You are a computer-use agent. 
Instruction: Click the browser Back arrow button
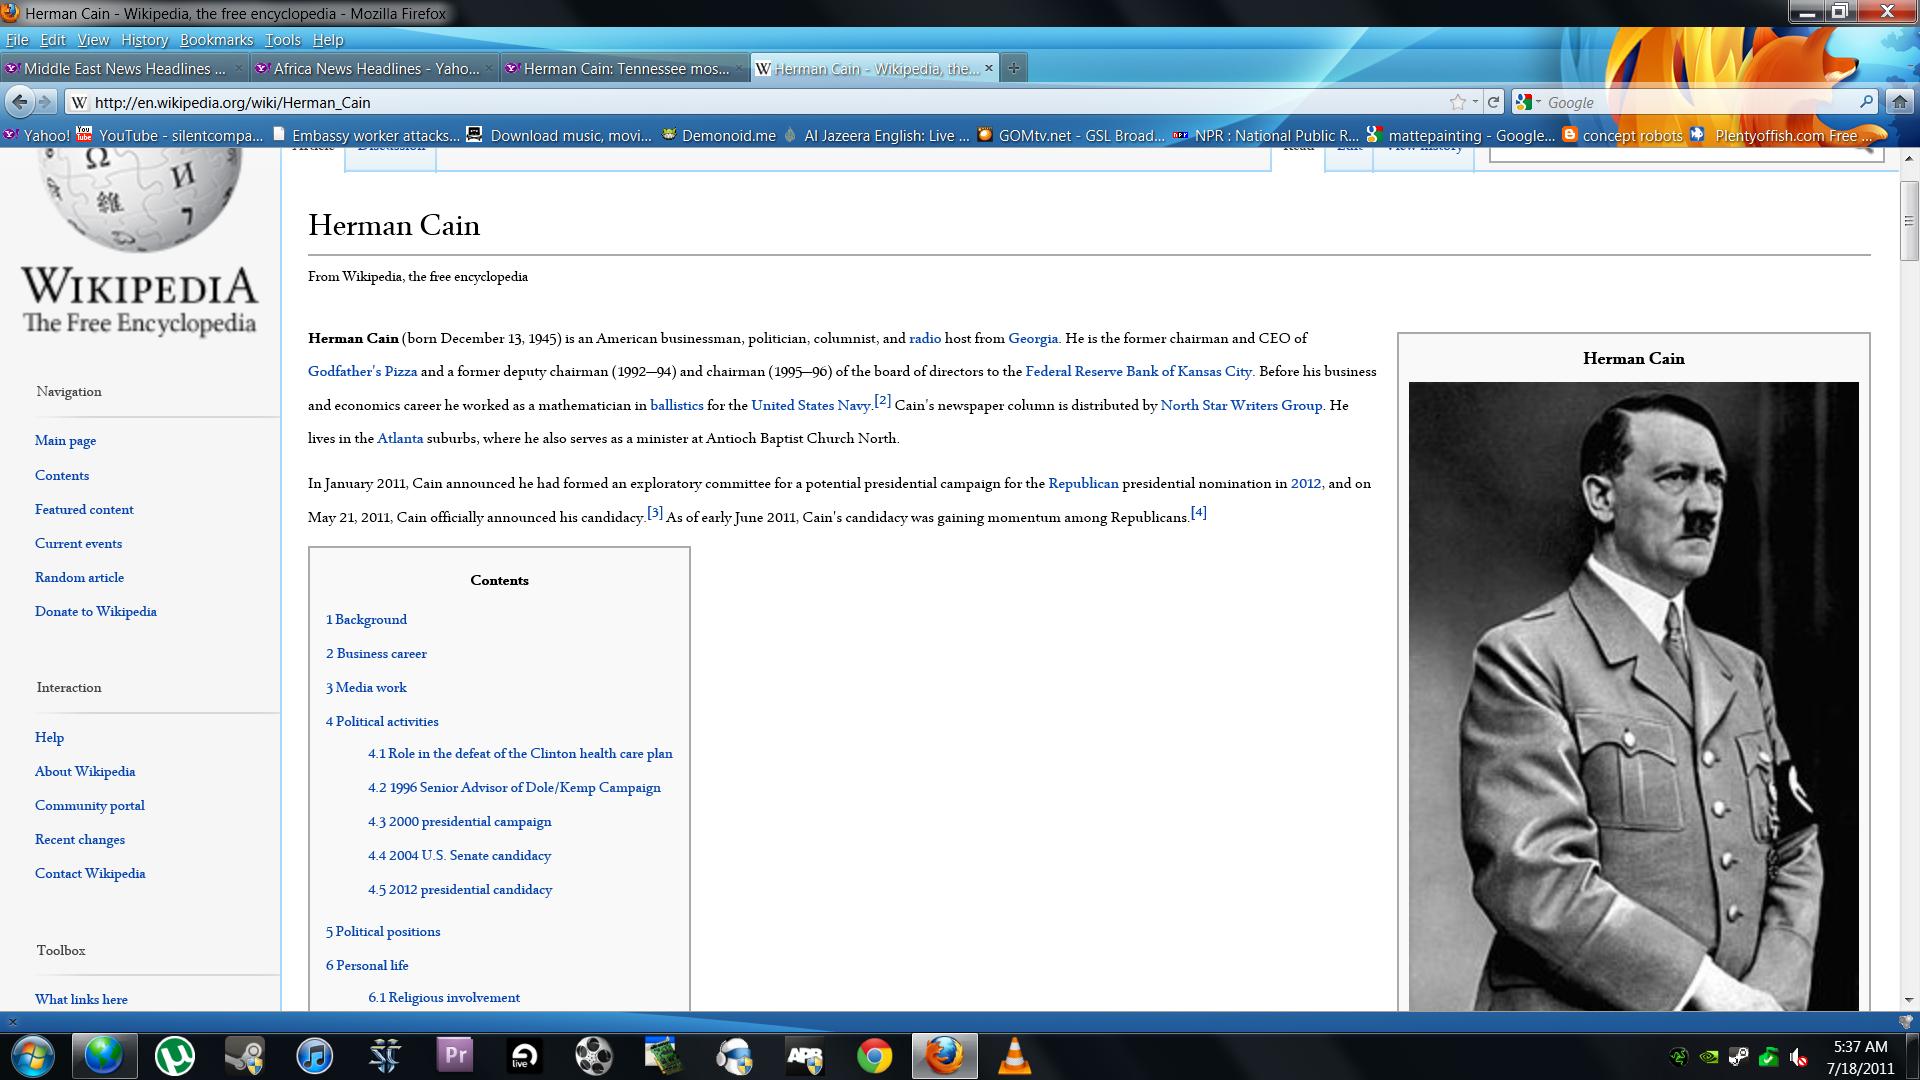click(x=19, y=102)
